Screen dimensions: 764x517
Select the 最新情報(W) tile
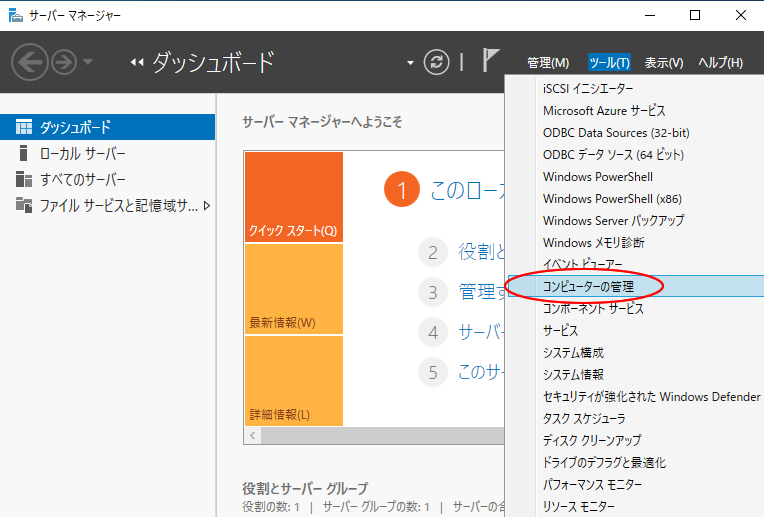click(x=294, y=289)
